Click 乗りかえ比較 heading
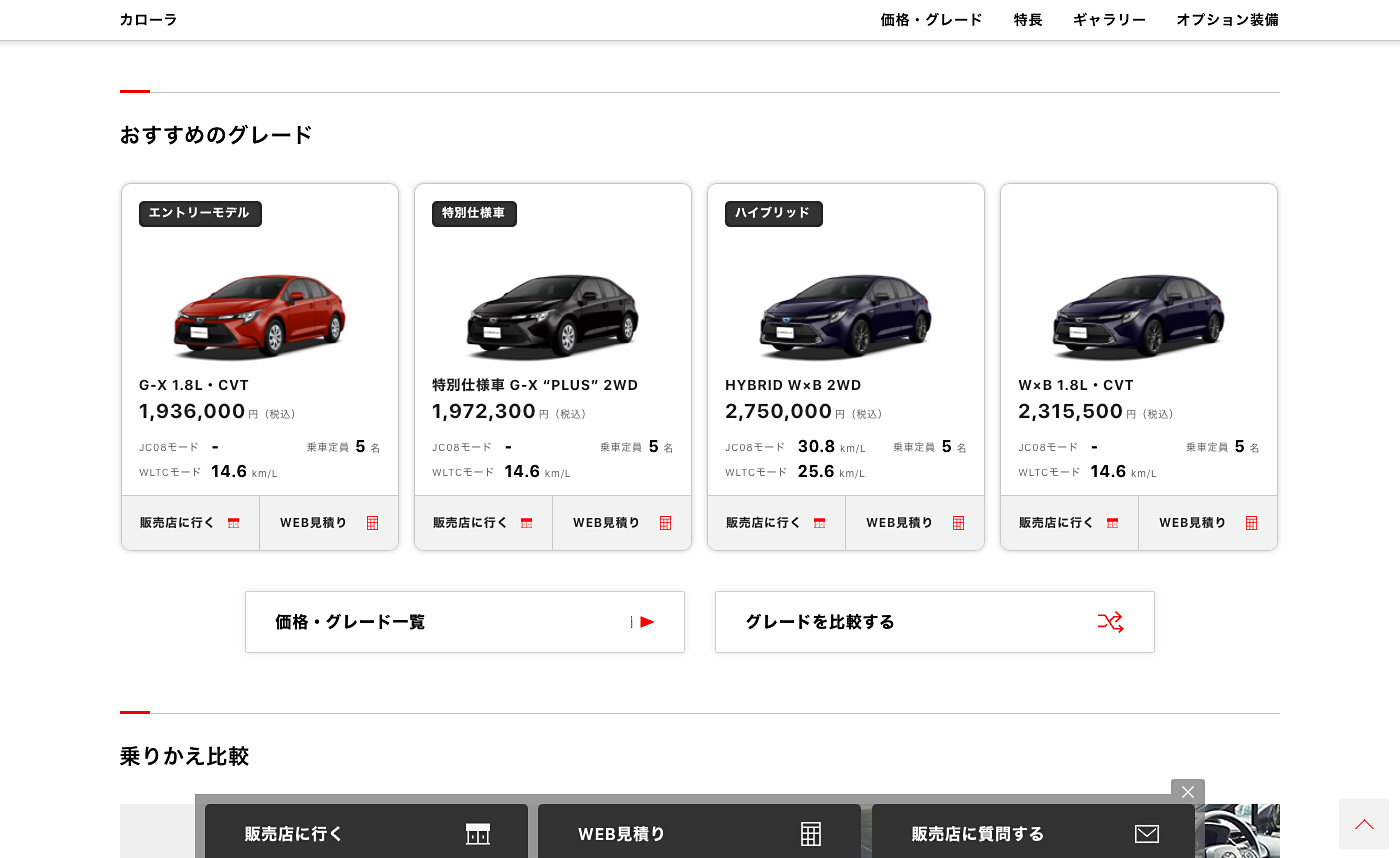Image resolution: width=1400 pixels, height=858 pixels. tap(184, 756)
